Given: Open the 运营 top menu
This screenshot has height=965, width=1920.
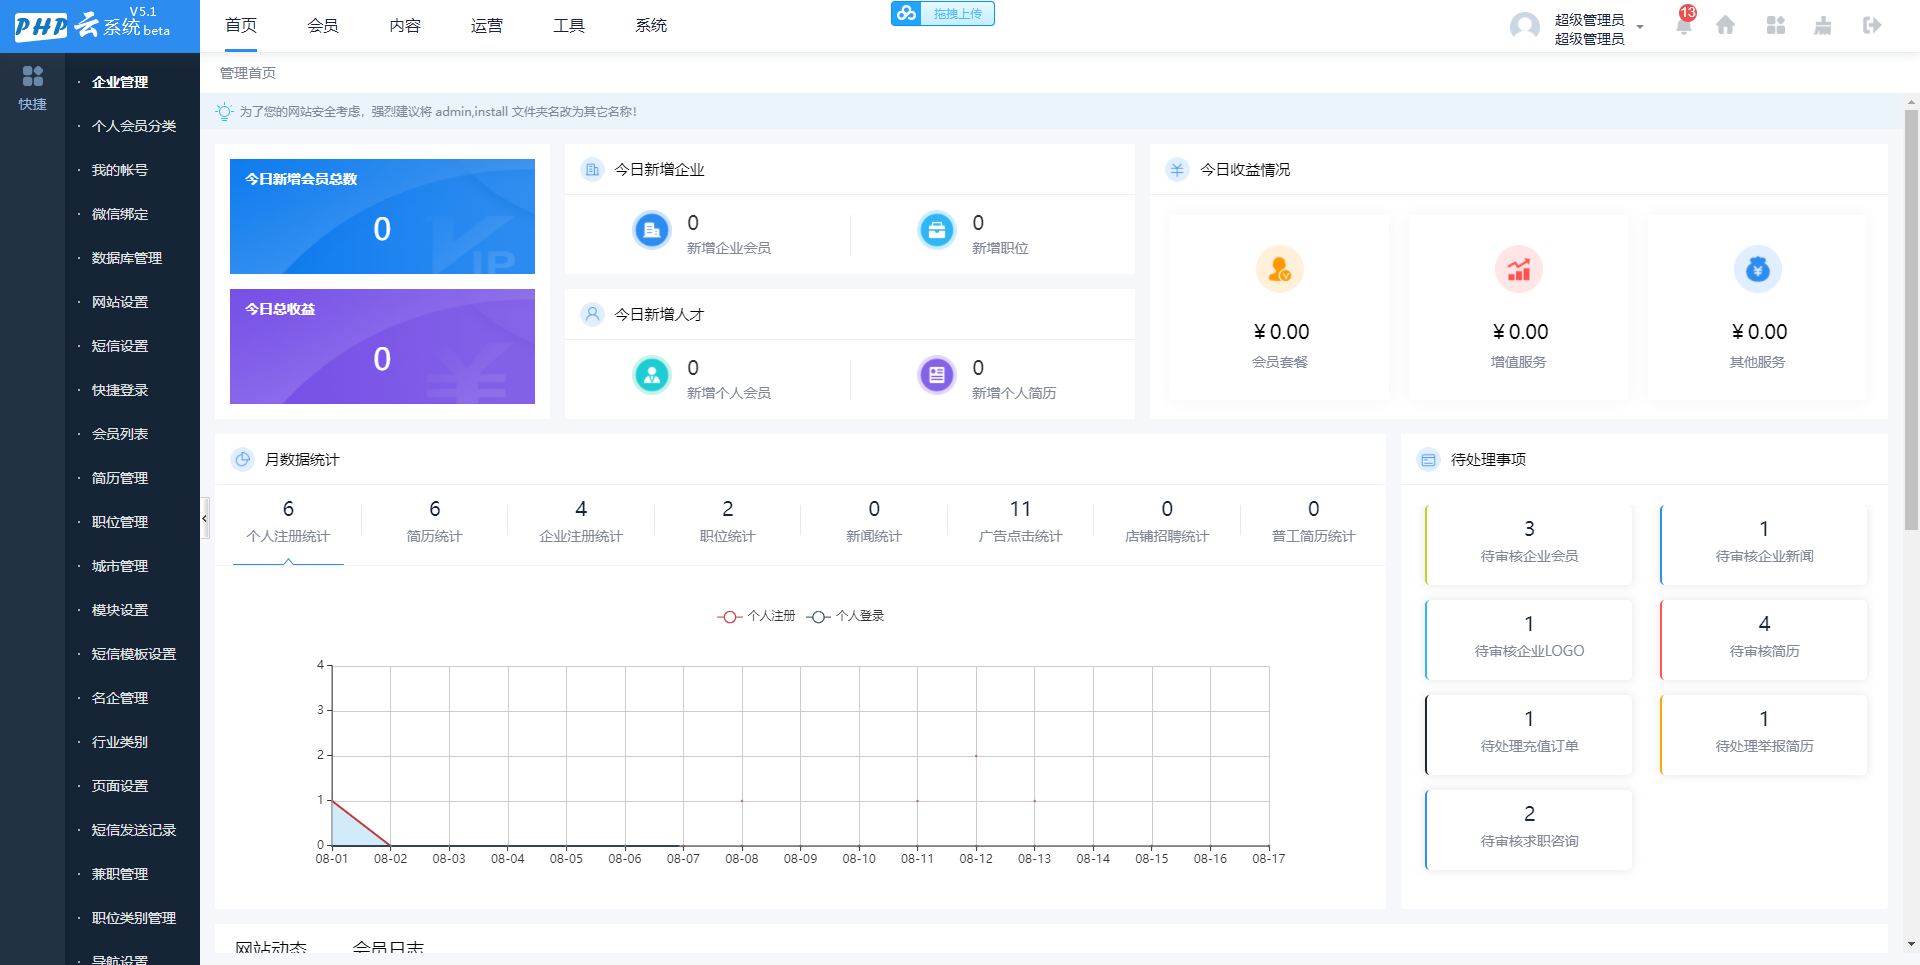Looking at the screenshot, I should click(487, 26).
